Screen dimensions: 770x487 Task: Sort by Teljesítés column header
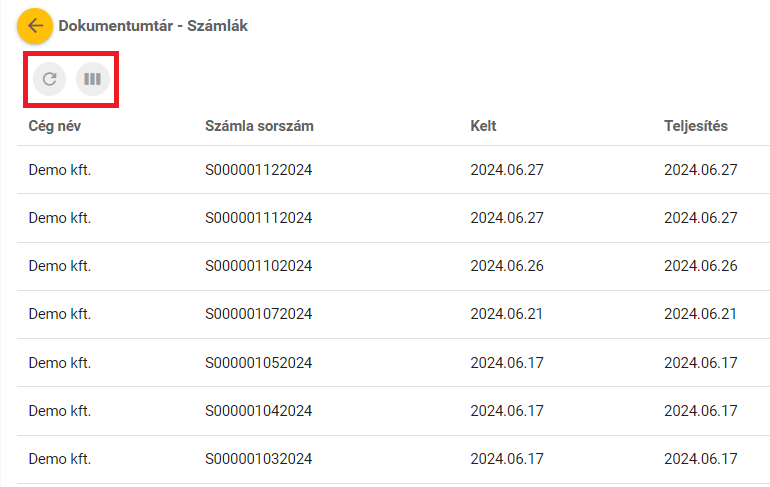(695, 126)
